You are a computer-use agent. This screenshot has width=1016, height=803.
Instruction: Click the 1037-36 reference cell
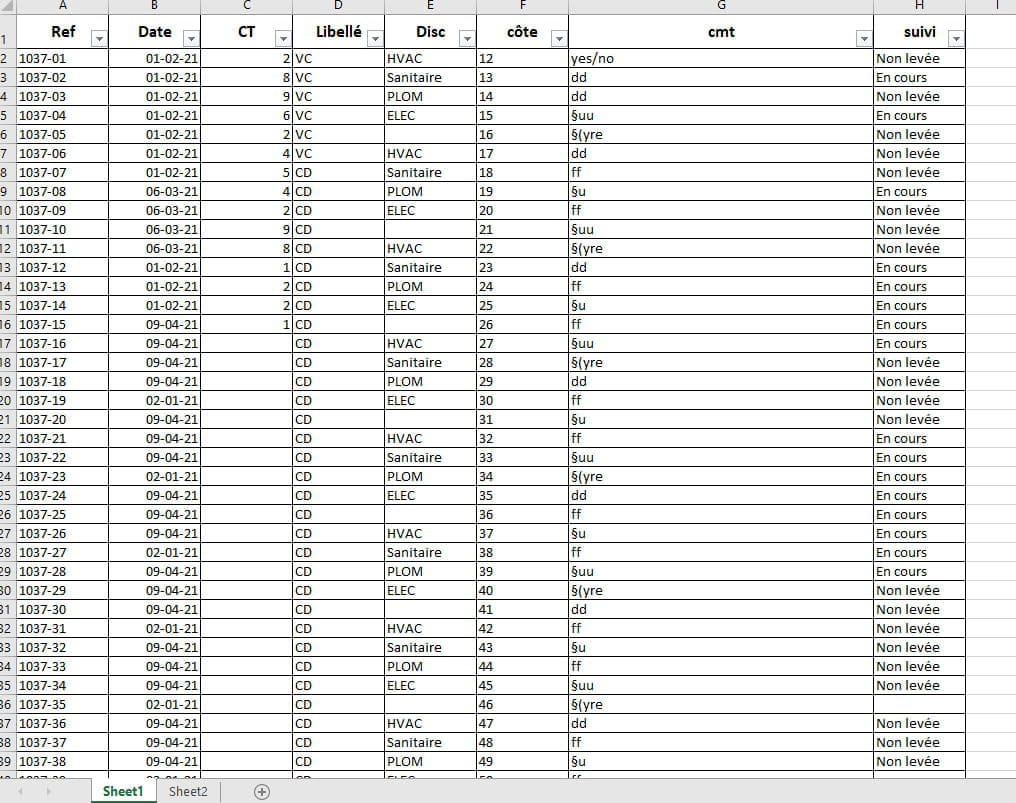pyautogui.click(x=62, y=723)
